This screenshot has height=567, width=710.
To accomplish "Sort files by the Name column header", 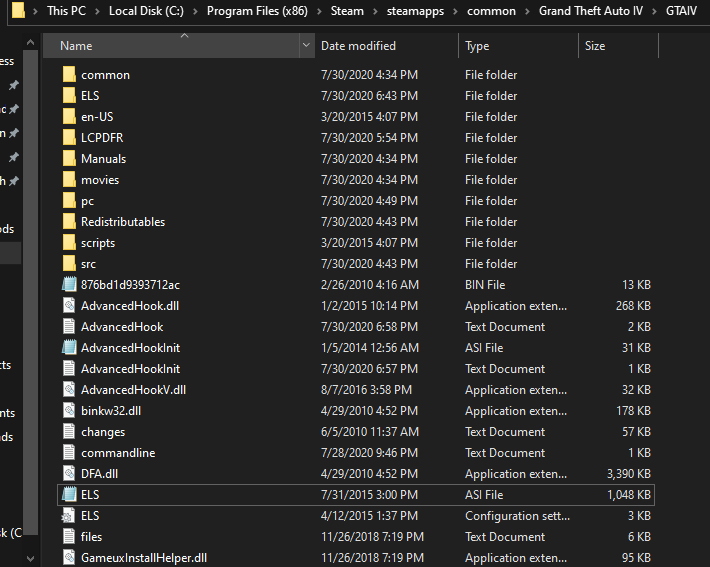I will (171, 45).
